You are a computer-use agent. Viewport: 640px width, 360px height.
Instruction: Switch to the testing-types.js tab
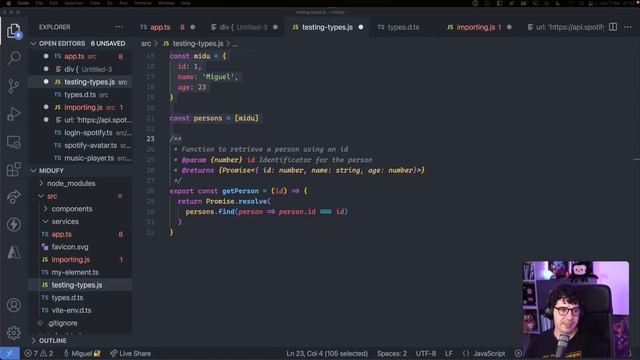point(327,27)
